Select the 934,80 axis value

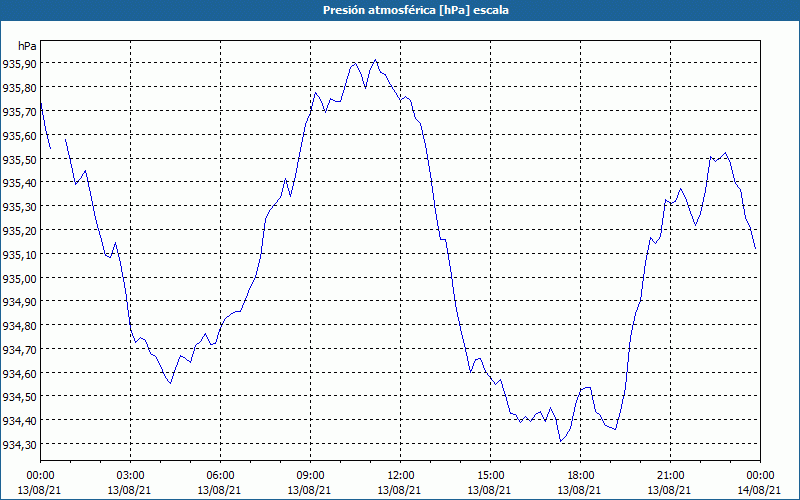click(19, 326)
